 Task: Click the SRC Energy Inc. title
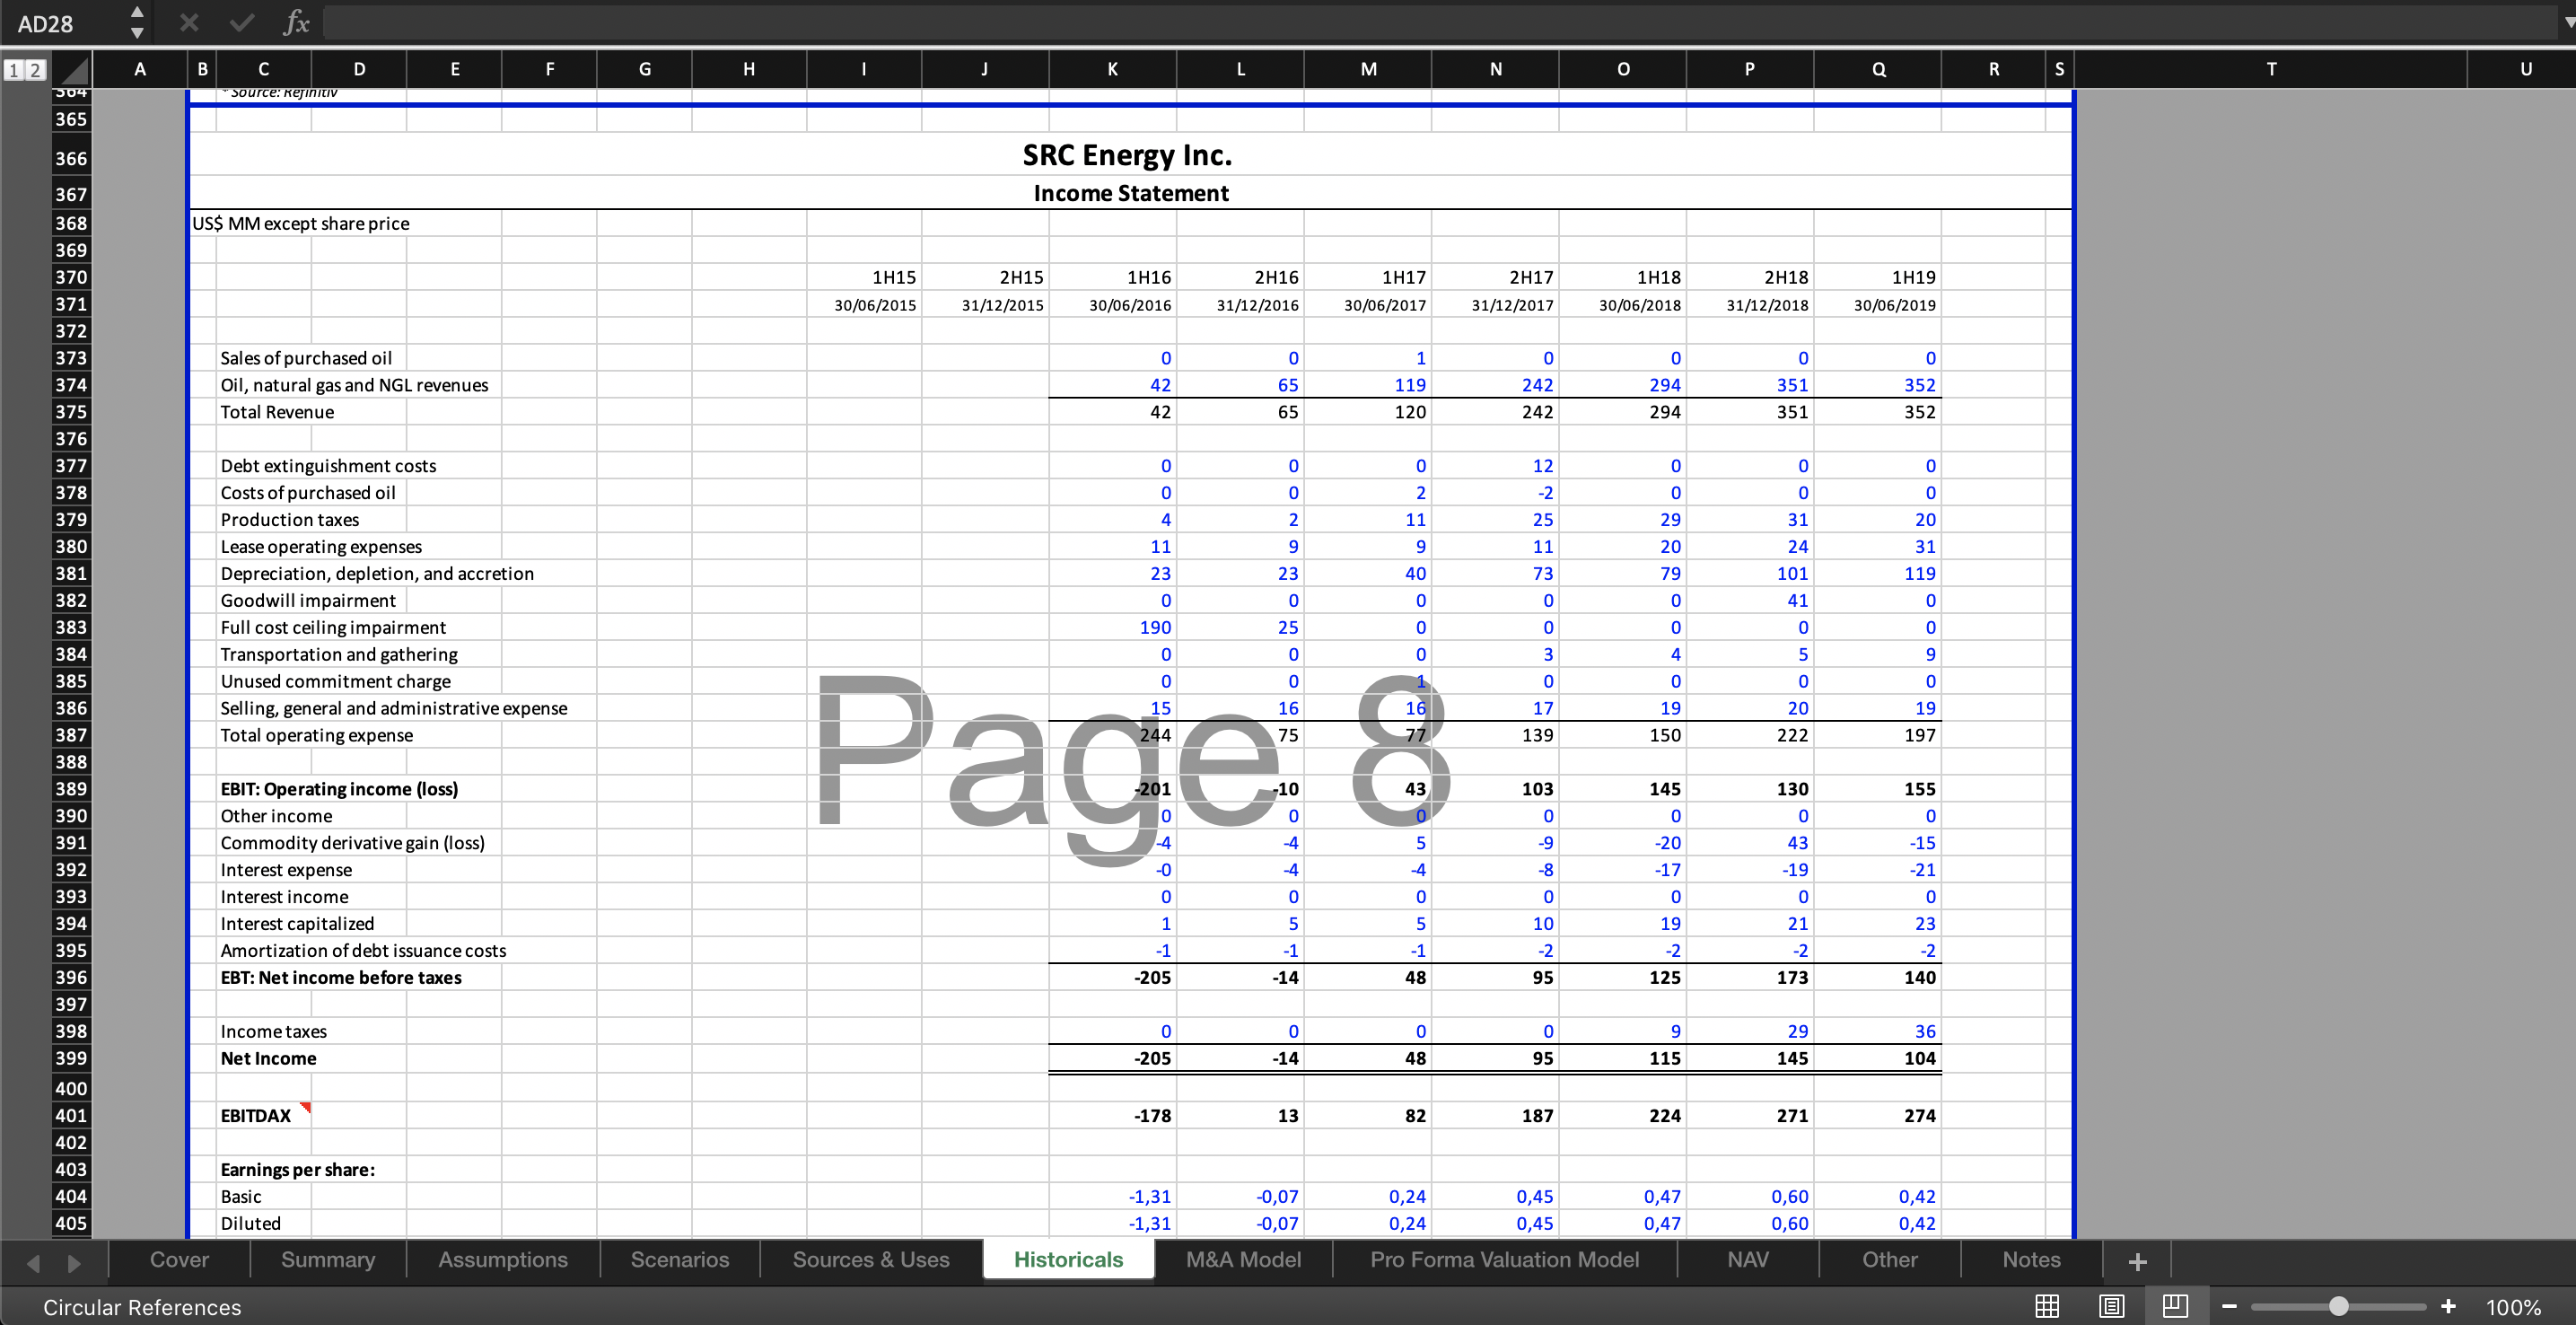pyautogui.click(x=1127, y=155)
